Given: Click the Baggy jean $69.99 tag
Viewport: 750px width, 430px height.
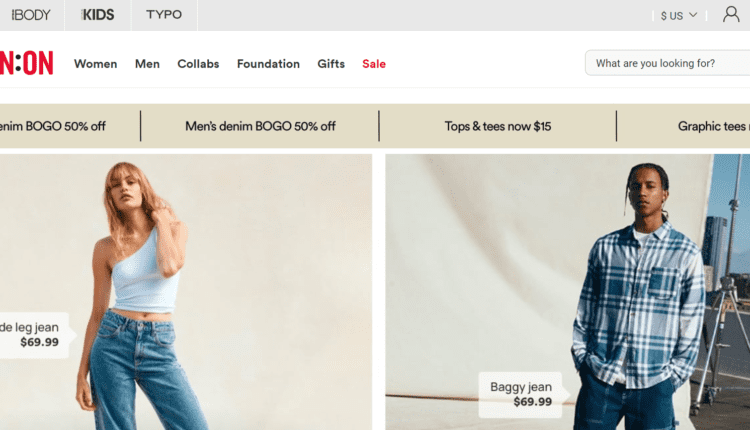Looking at the screenshot, I should click(x=520, y=394).
